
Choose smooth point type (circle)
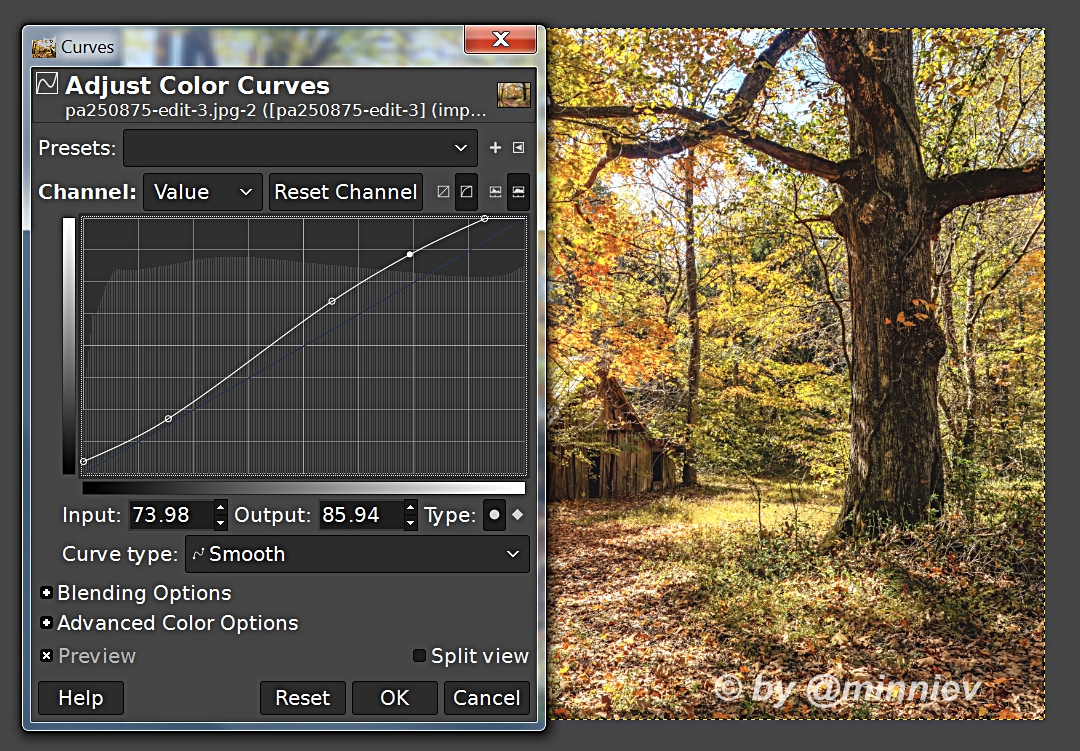pyautogui.click(x=494, y=516)
